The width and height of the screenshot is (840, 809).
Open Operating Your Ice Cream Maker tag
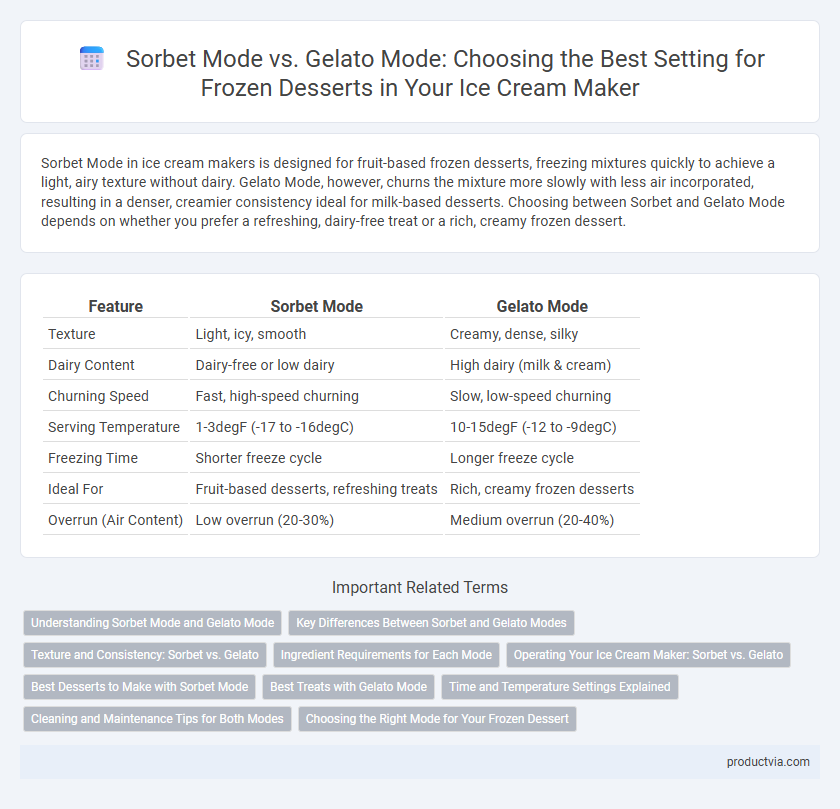(x=648, y=655)
